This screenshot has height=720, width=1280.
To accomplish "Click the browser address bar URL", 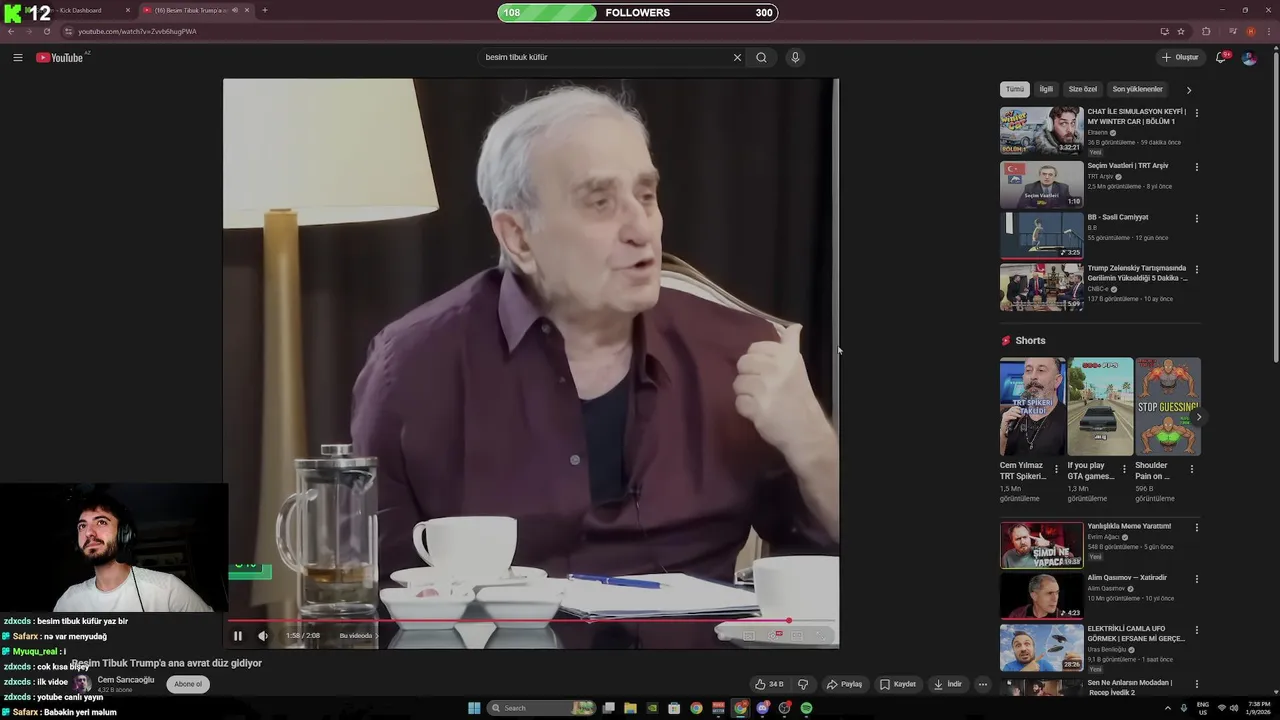I will (137, 31).
